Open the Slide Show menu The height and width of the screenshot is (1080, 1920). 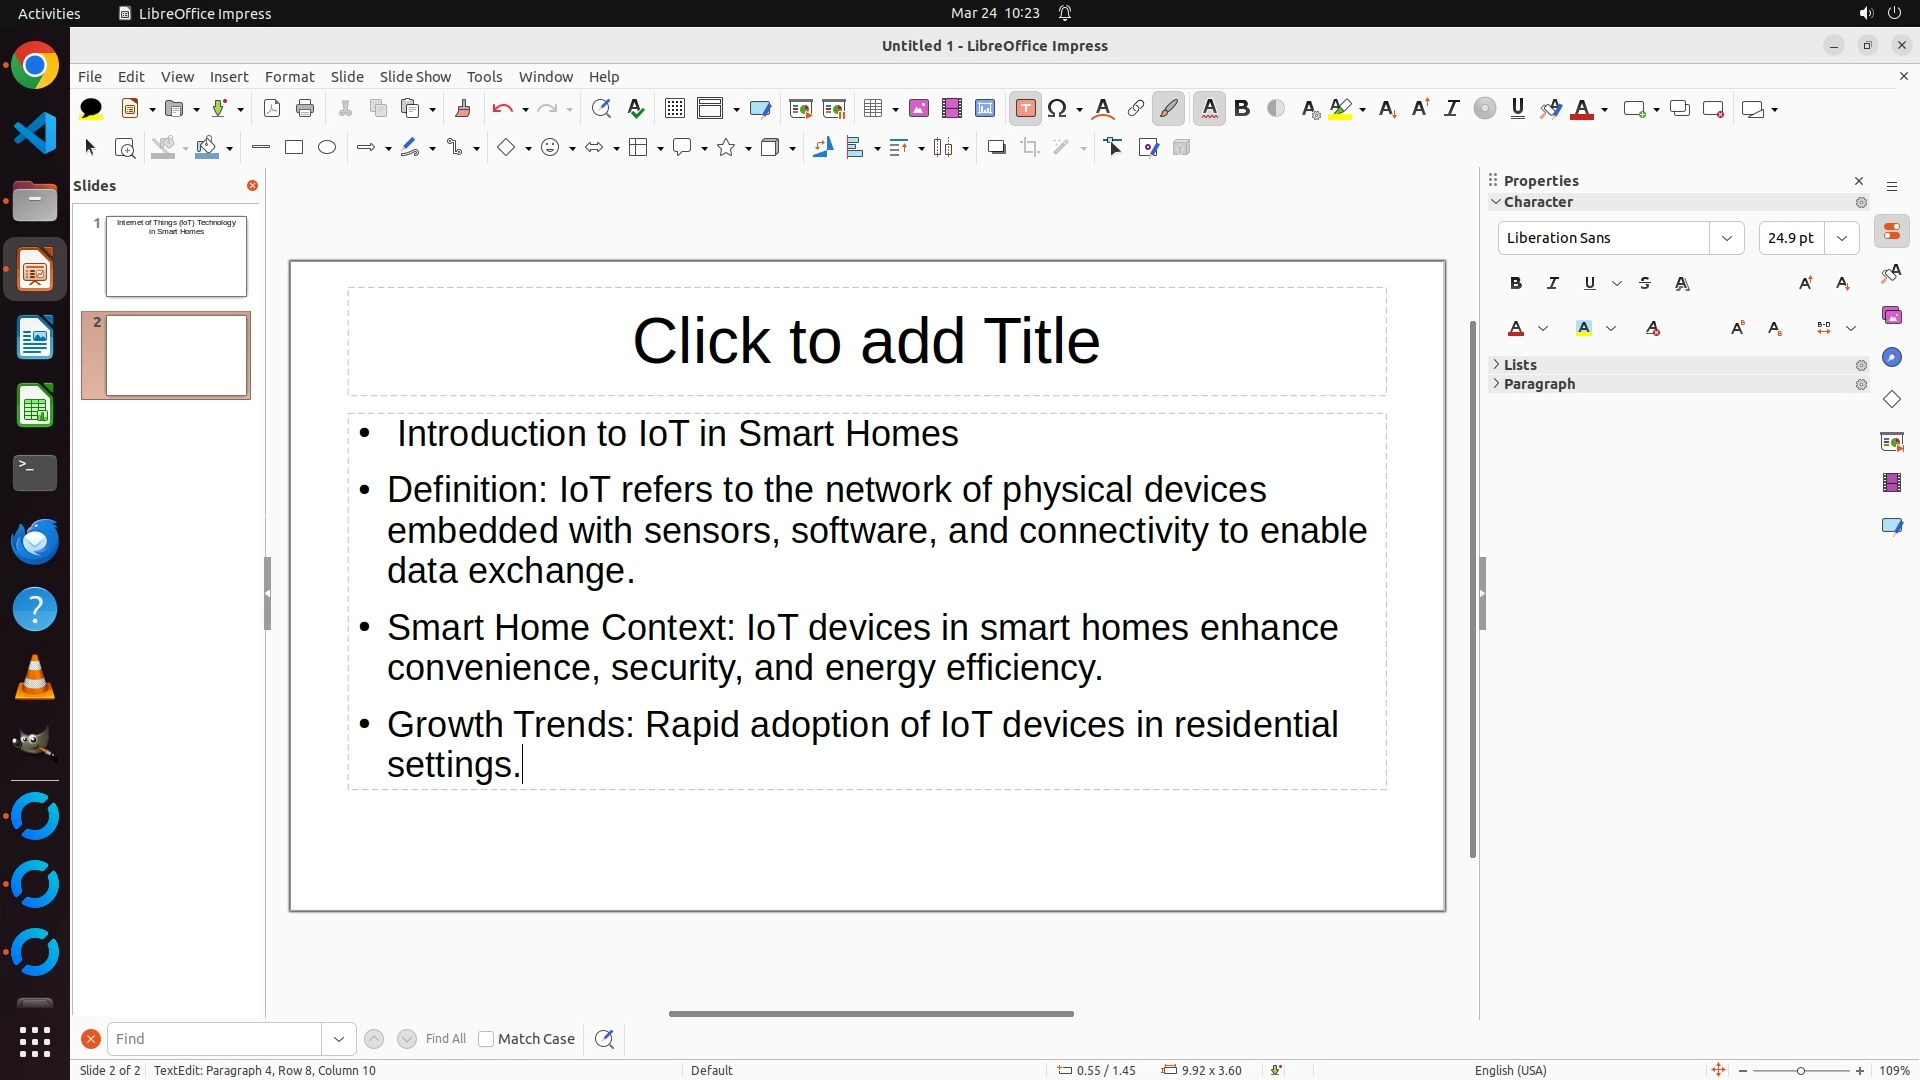tap(415, 77)
